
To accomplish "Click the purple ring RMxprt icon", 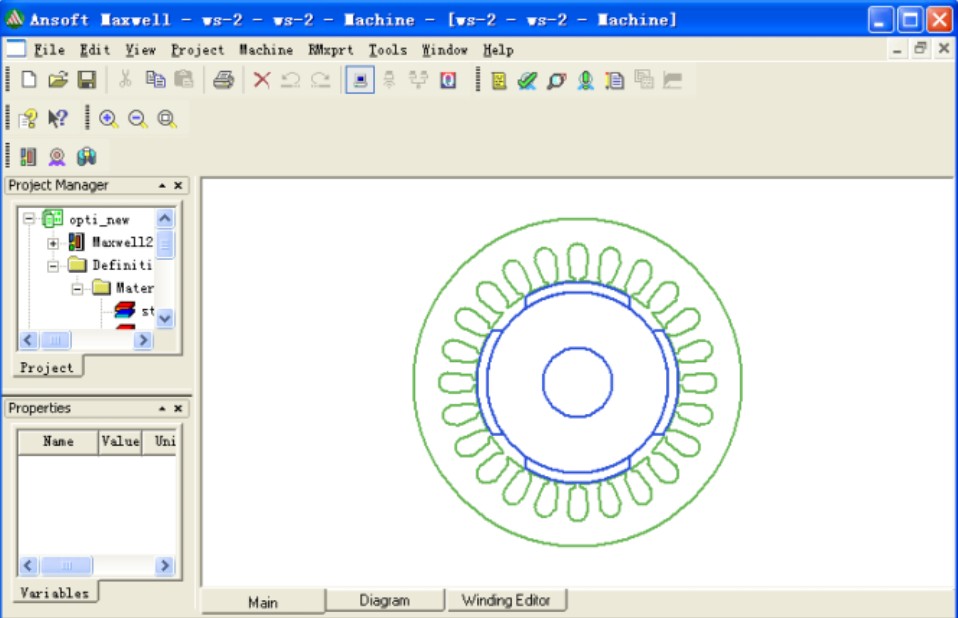I will [57, 157].
